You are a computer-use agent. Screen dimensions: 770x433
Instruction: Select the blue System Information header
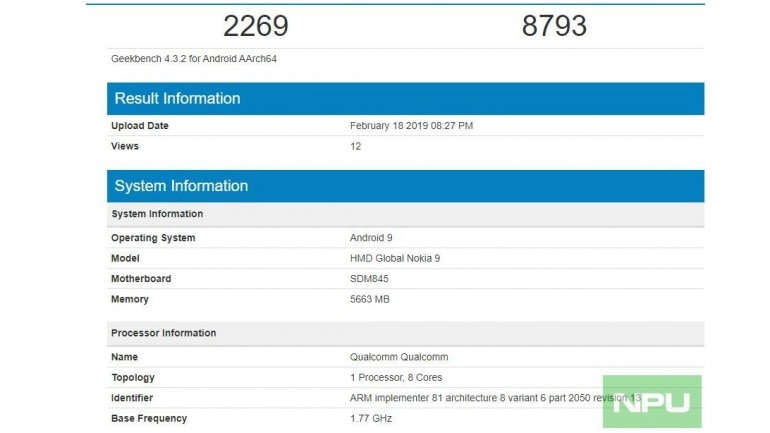pyautogui.click(x=181, y=186)
